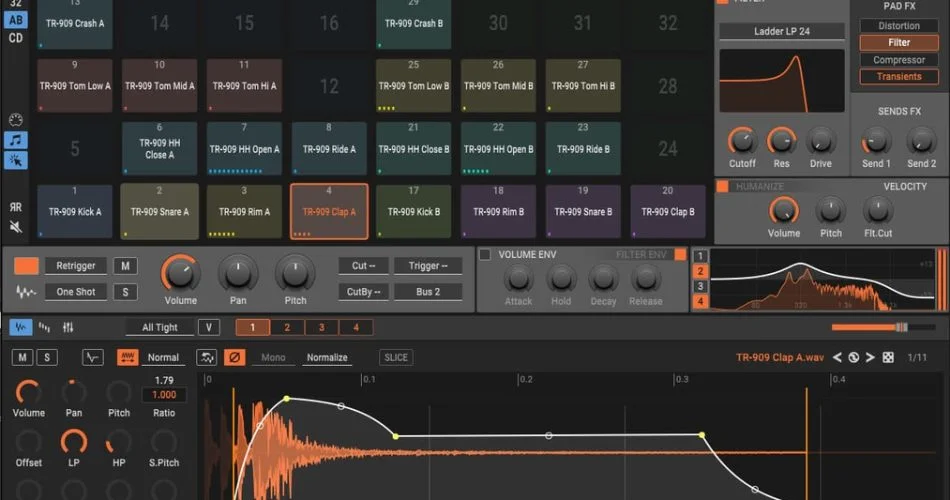Enable the Volume Env checkbox
This screenshot has height=500, width=950.
[x=485, y=255]
